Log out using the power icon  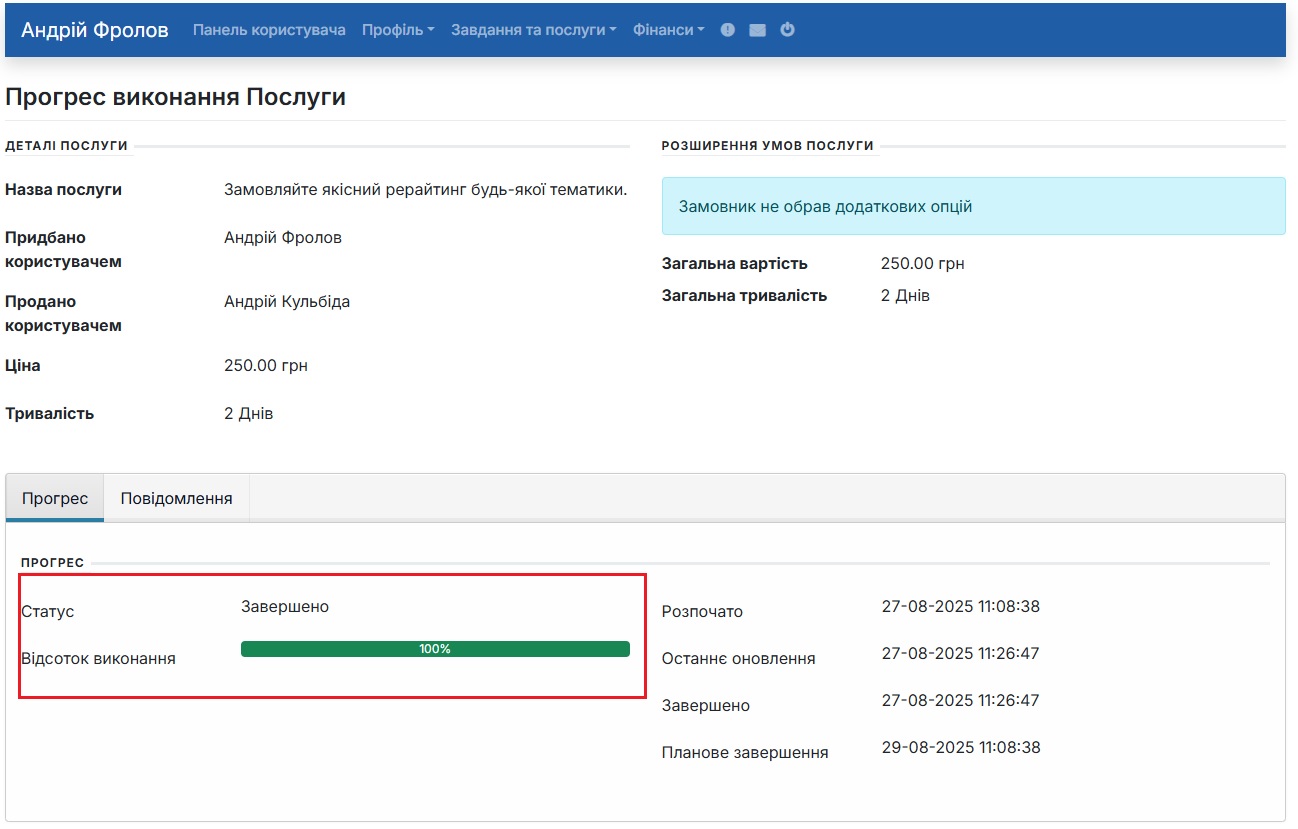(x=787, y=29)
